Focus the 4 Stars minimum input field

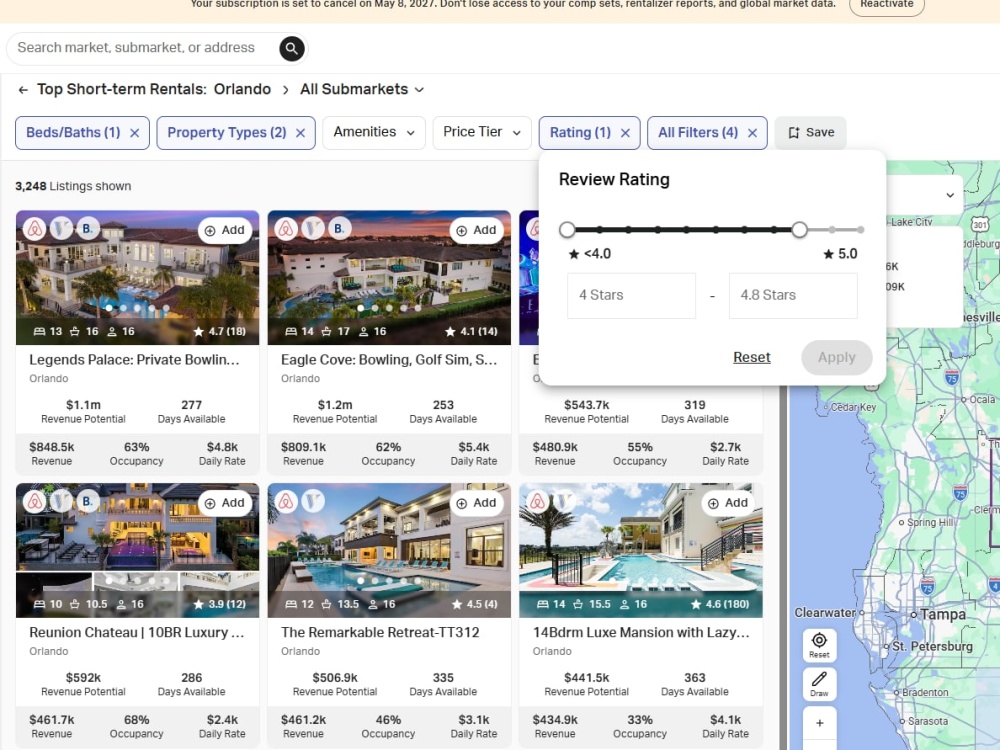(x=631, y=295)
